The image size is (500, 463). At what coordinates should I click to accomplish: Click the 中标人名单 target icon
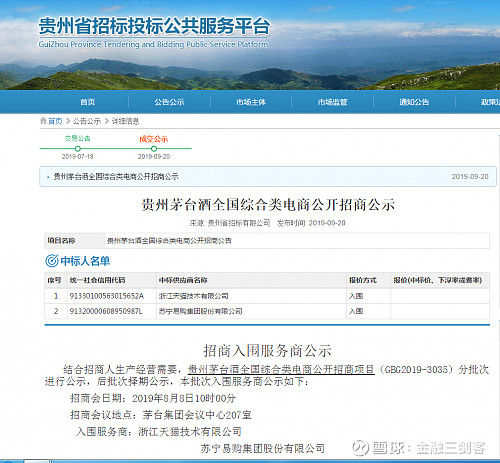(52, 261)
